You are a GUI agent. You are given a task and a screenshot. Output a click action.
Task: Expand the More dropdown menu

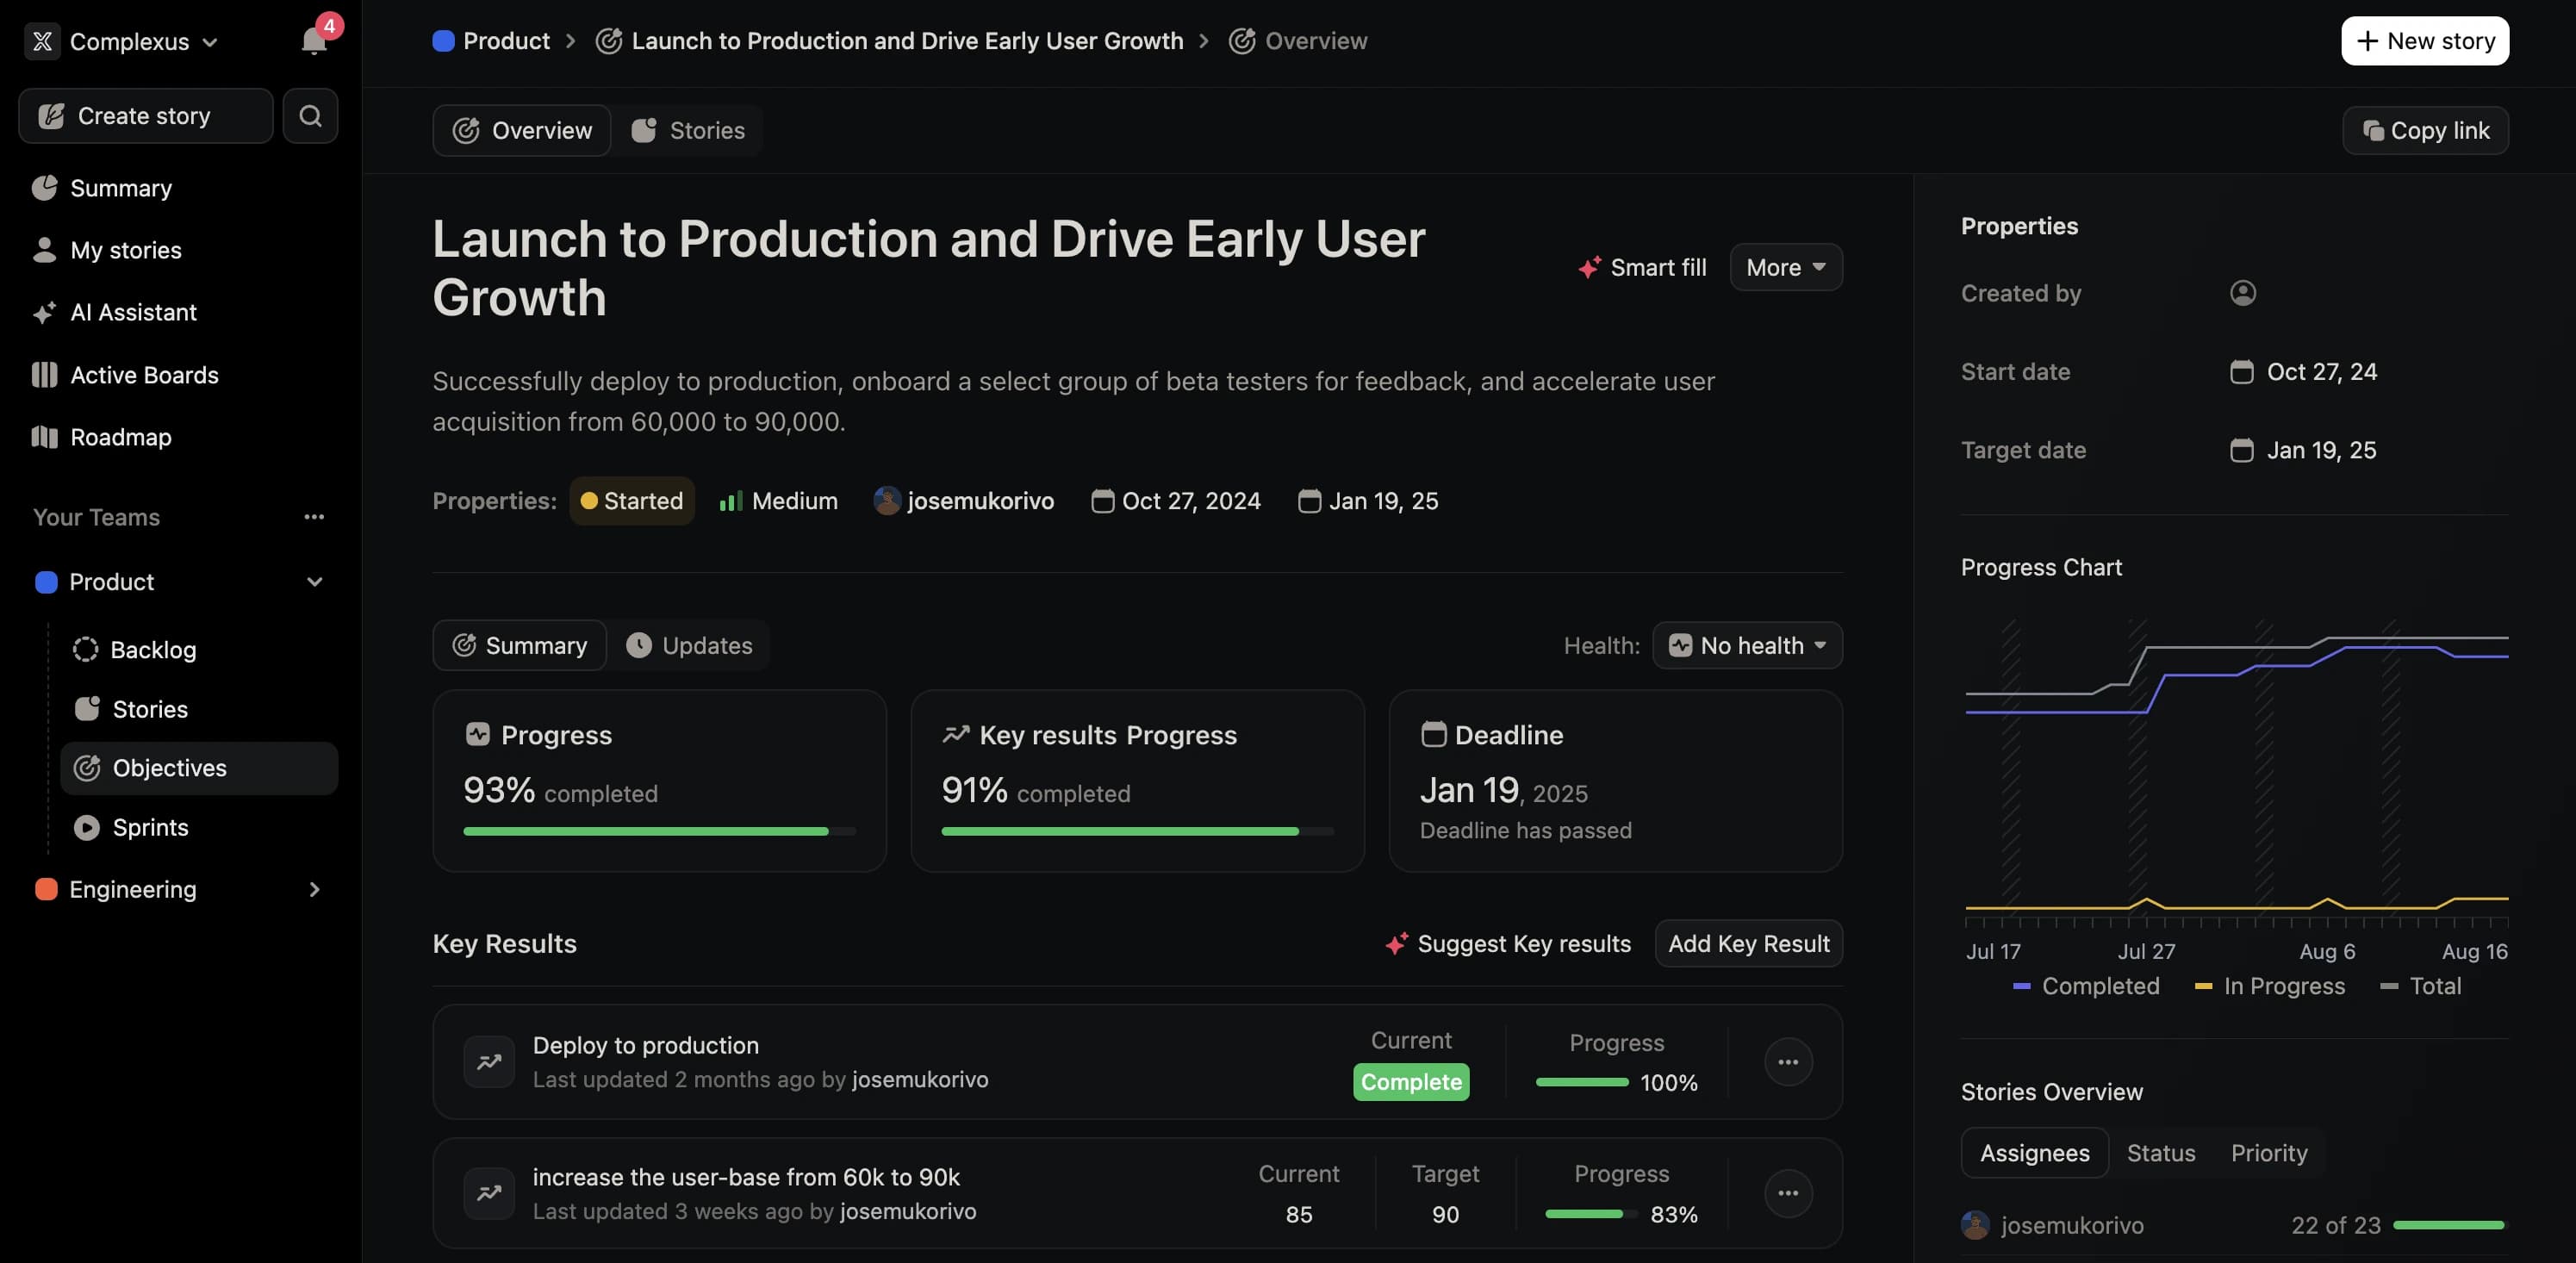pyautogui.click(x=1785, y=267)
